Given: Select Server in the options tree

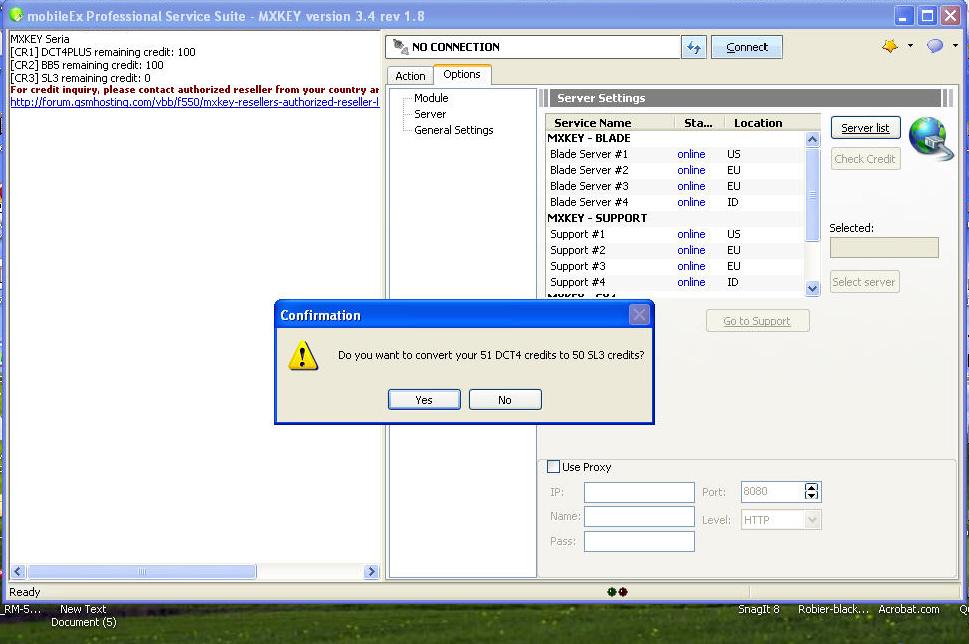Looking at the screenshot, I should pos(429,114).
